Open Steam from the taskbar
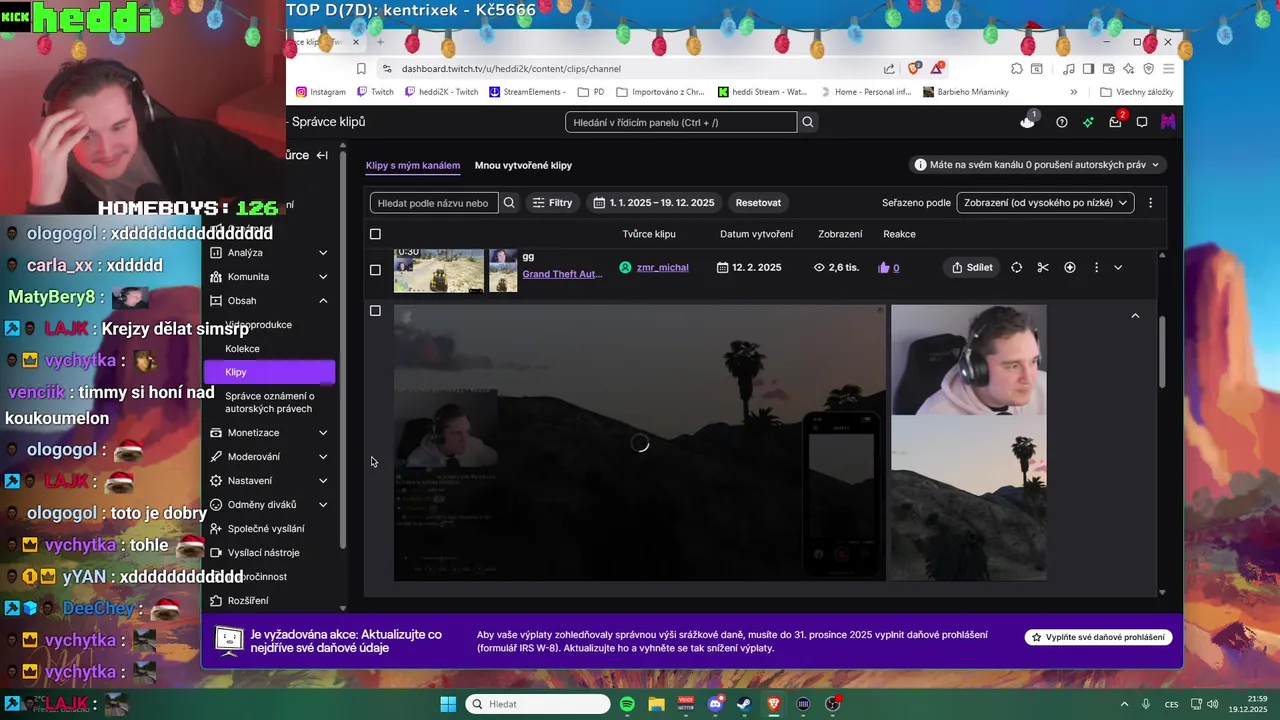The width and height of the screenshot is (1280, 720). click(x=744, y=704)
